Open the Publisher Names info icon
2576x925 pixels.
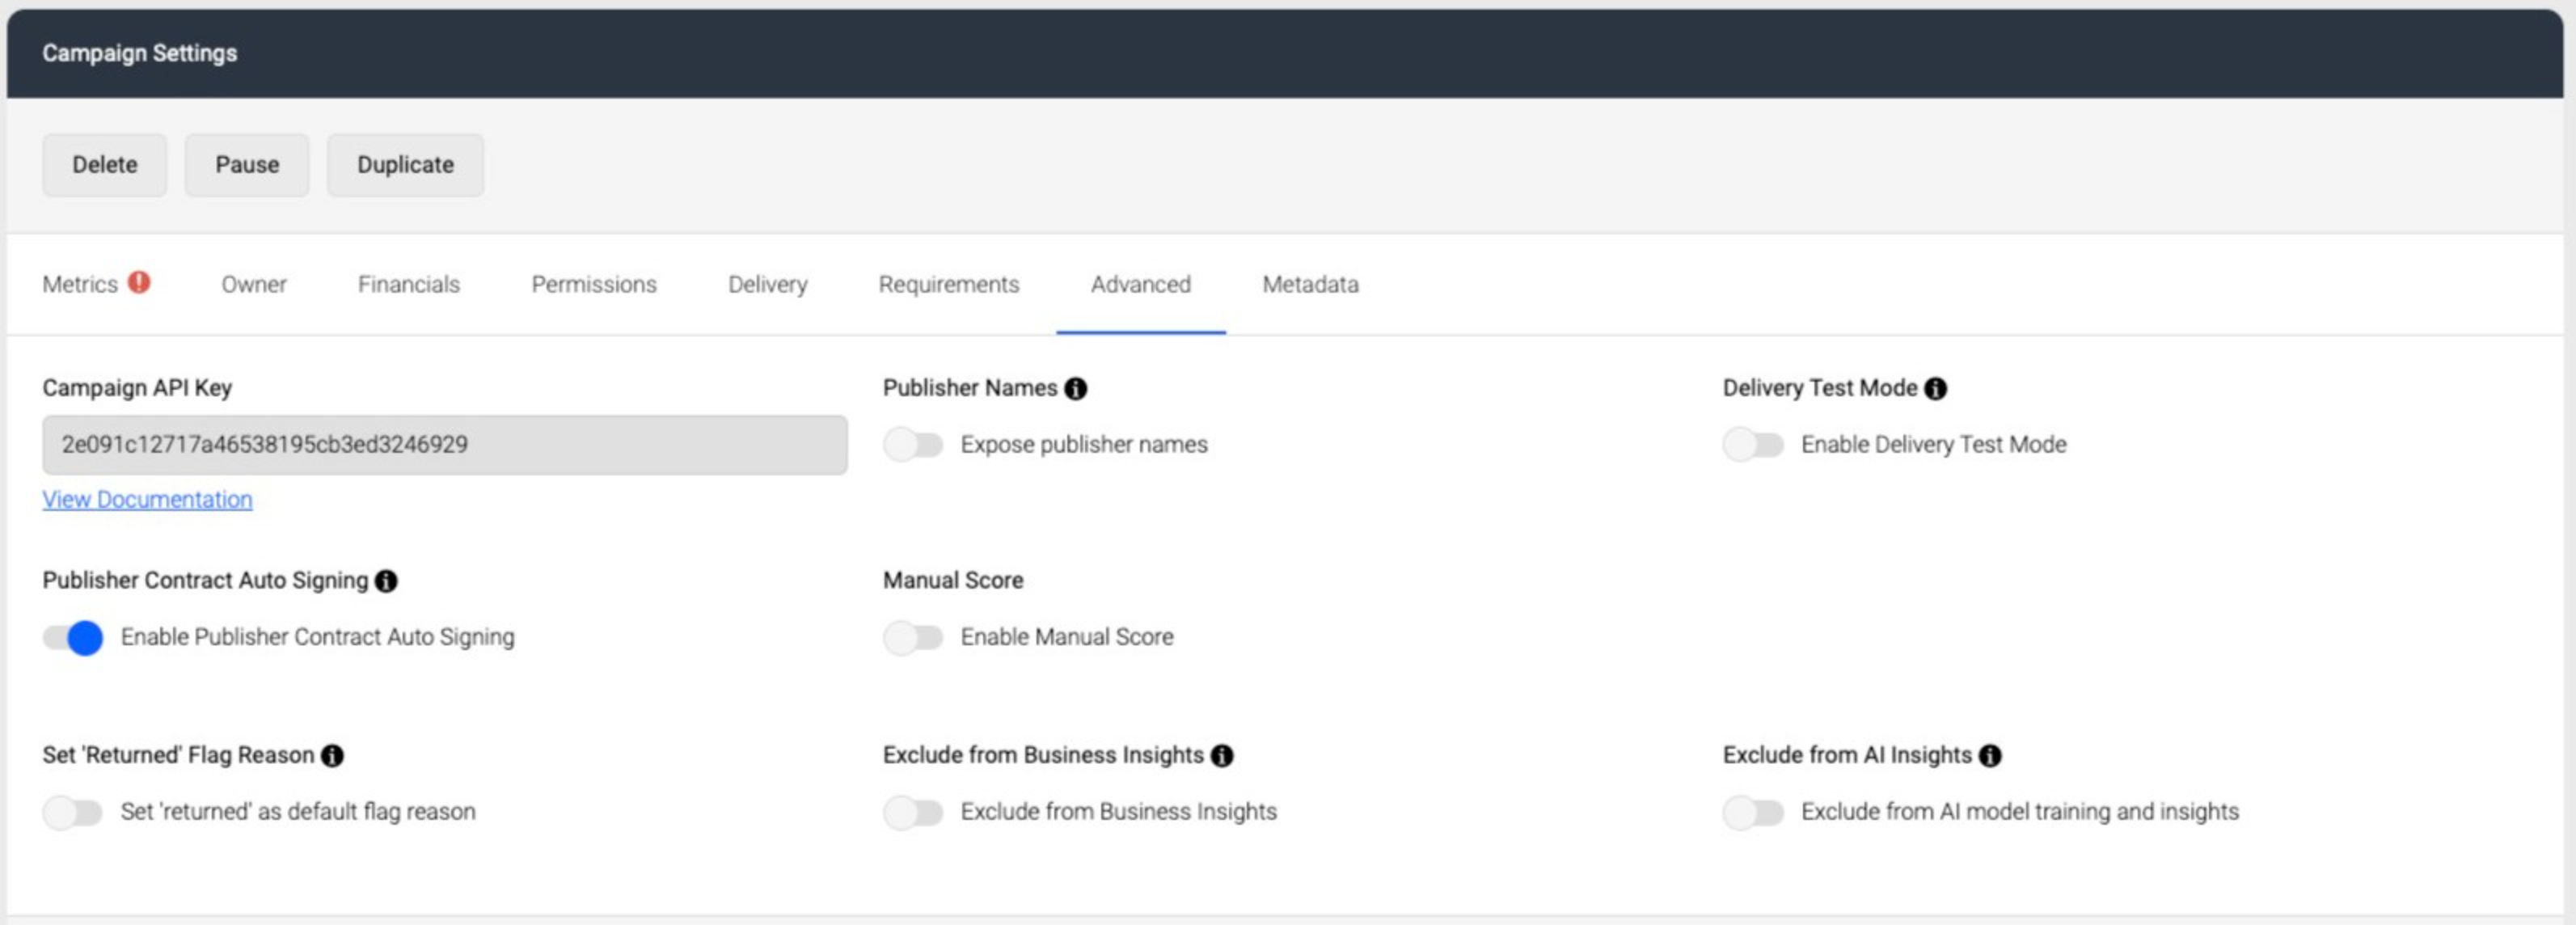tap(1075, 388)
